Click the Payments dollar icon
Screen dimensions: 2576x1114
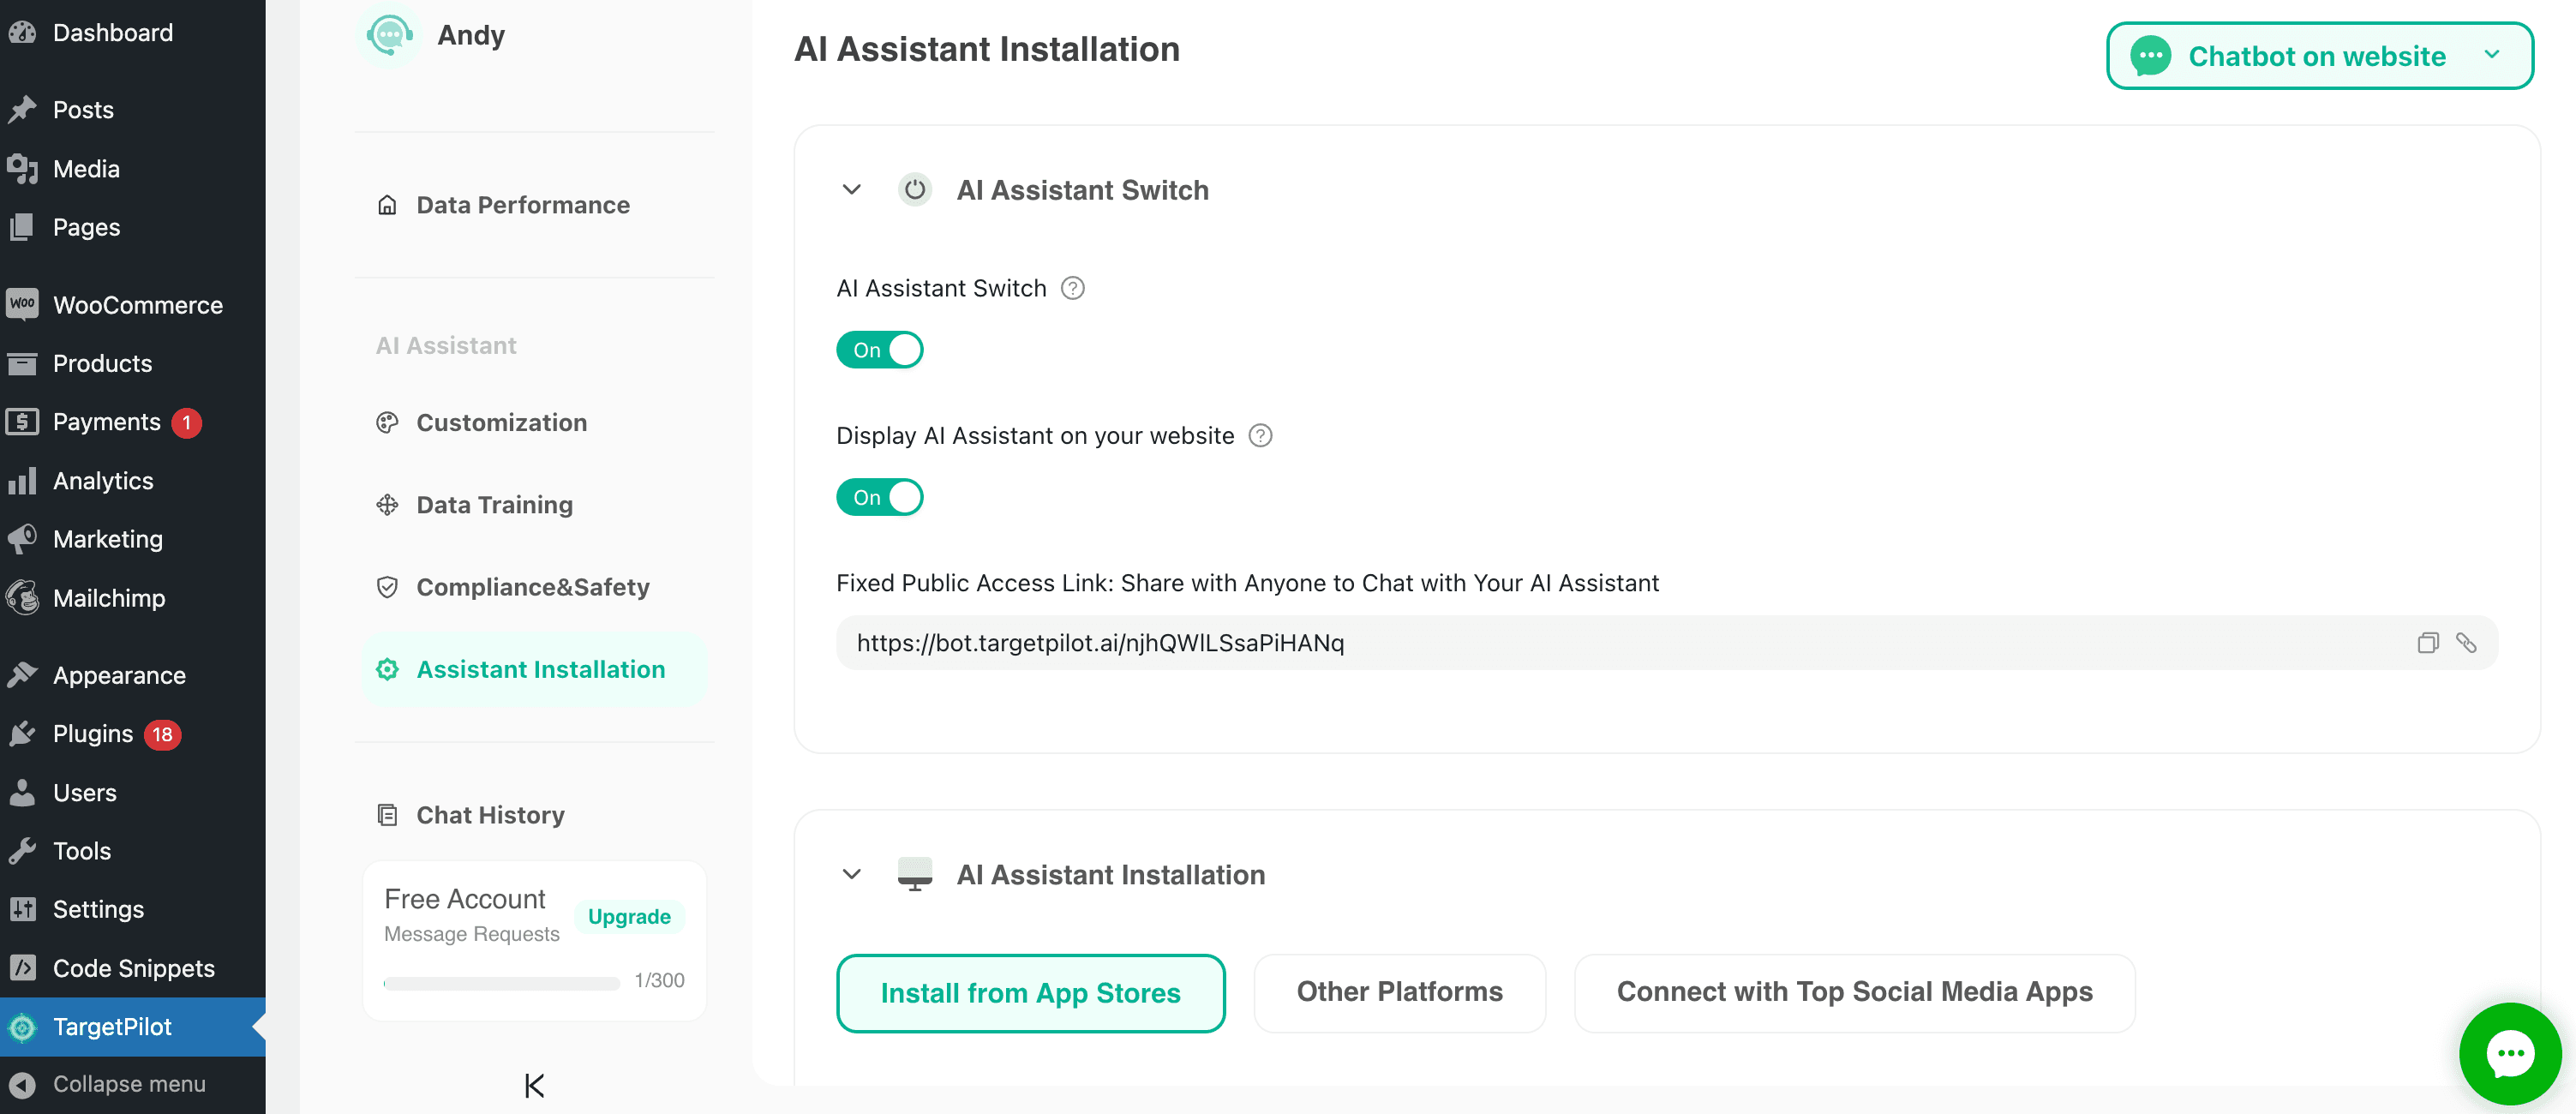pos(22,421)
